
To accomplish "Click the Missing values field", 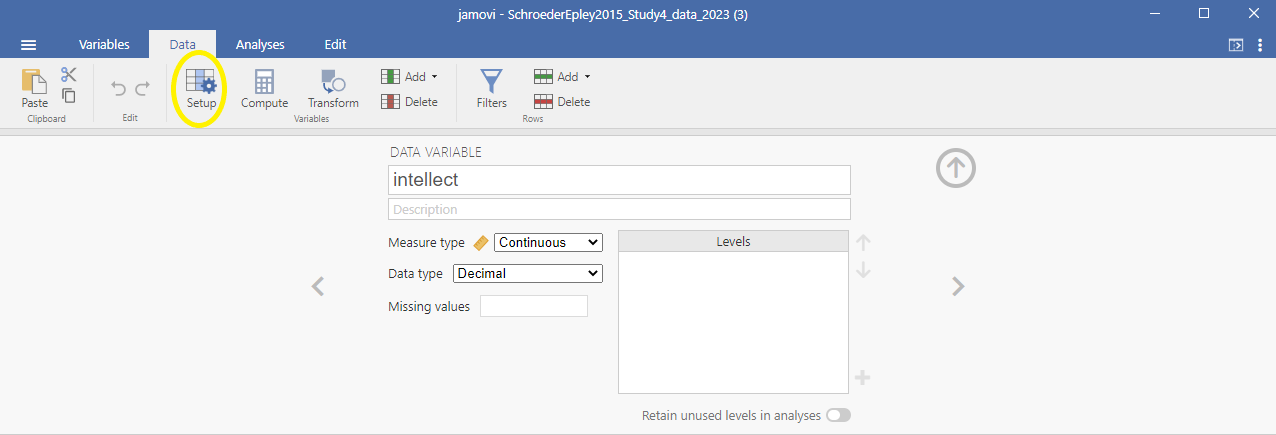I will point(534,306).
